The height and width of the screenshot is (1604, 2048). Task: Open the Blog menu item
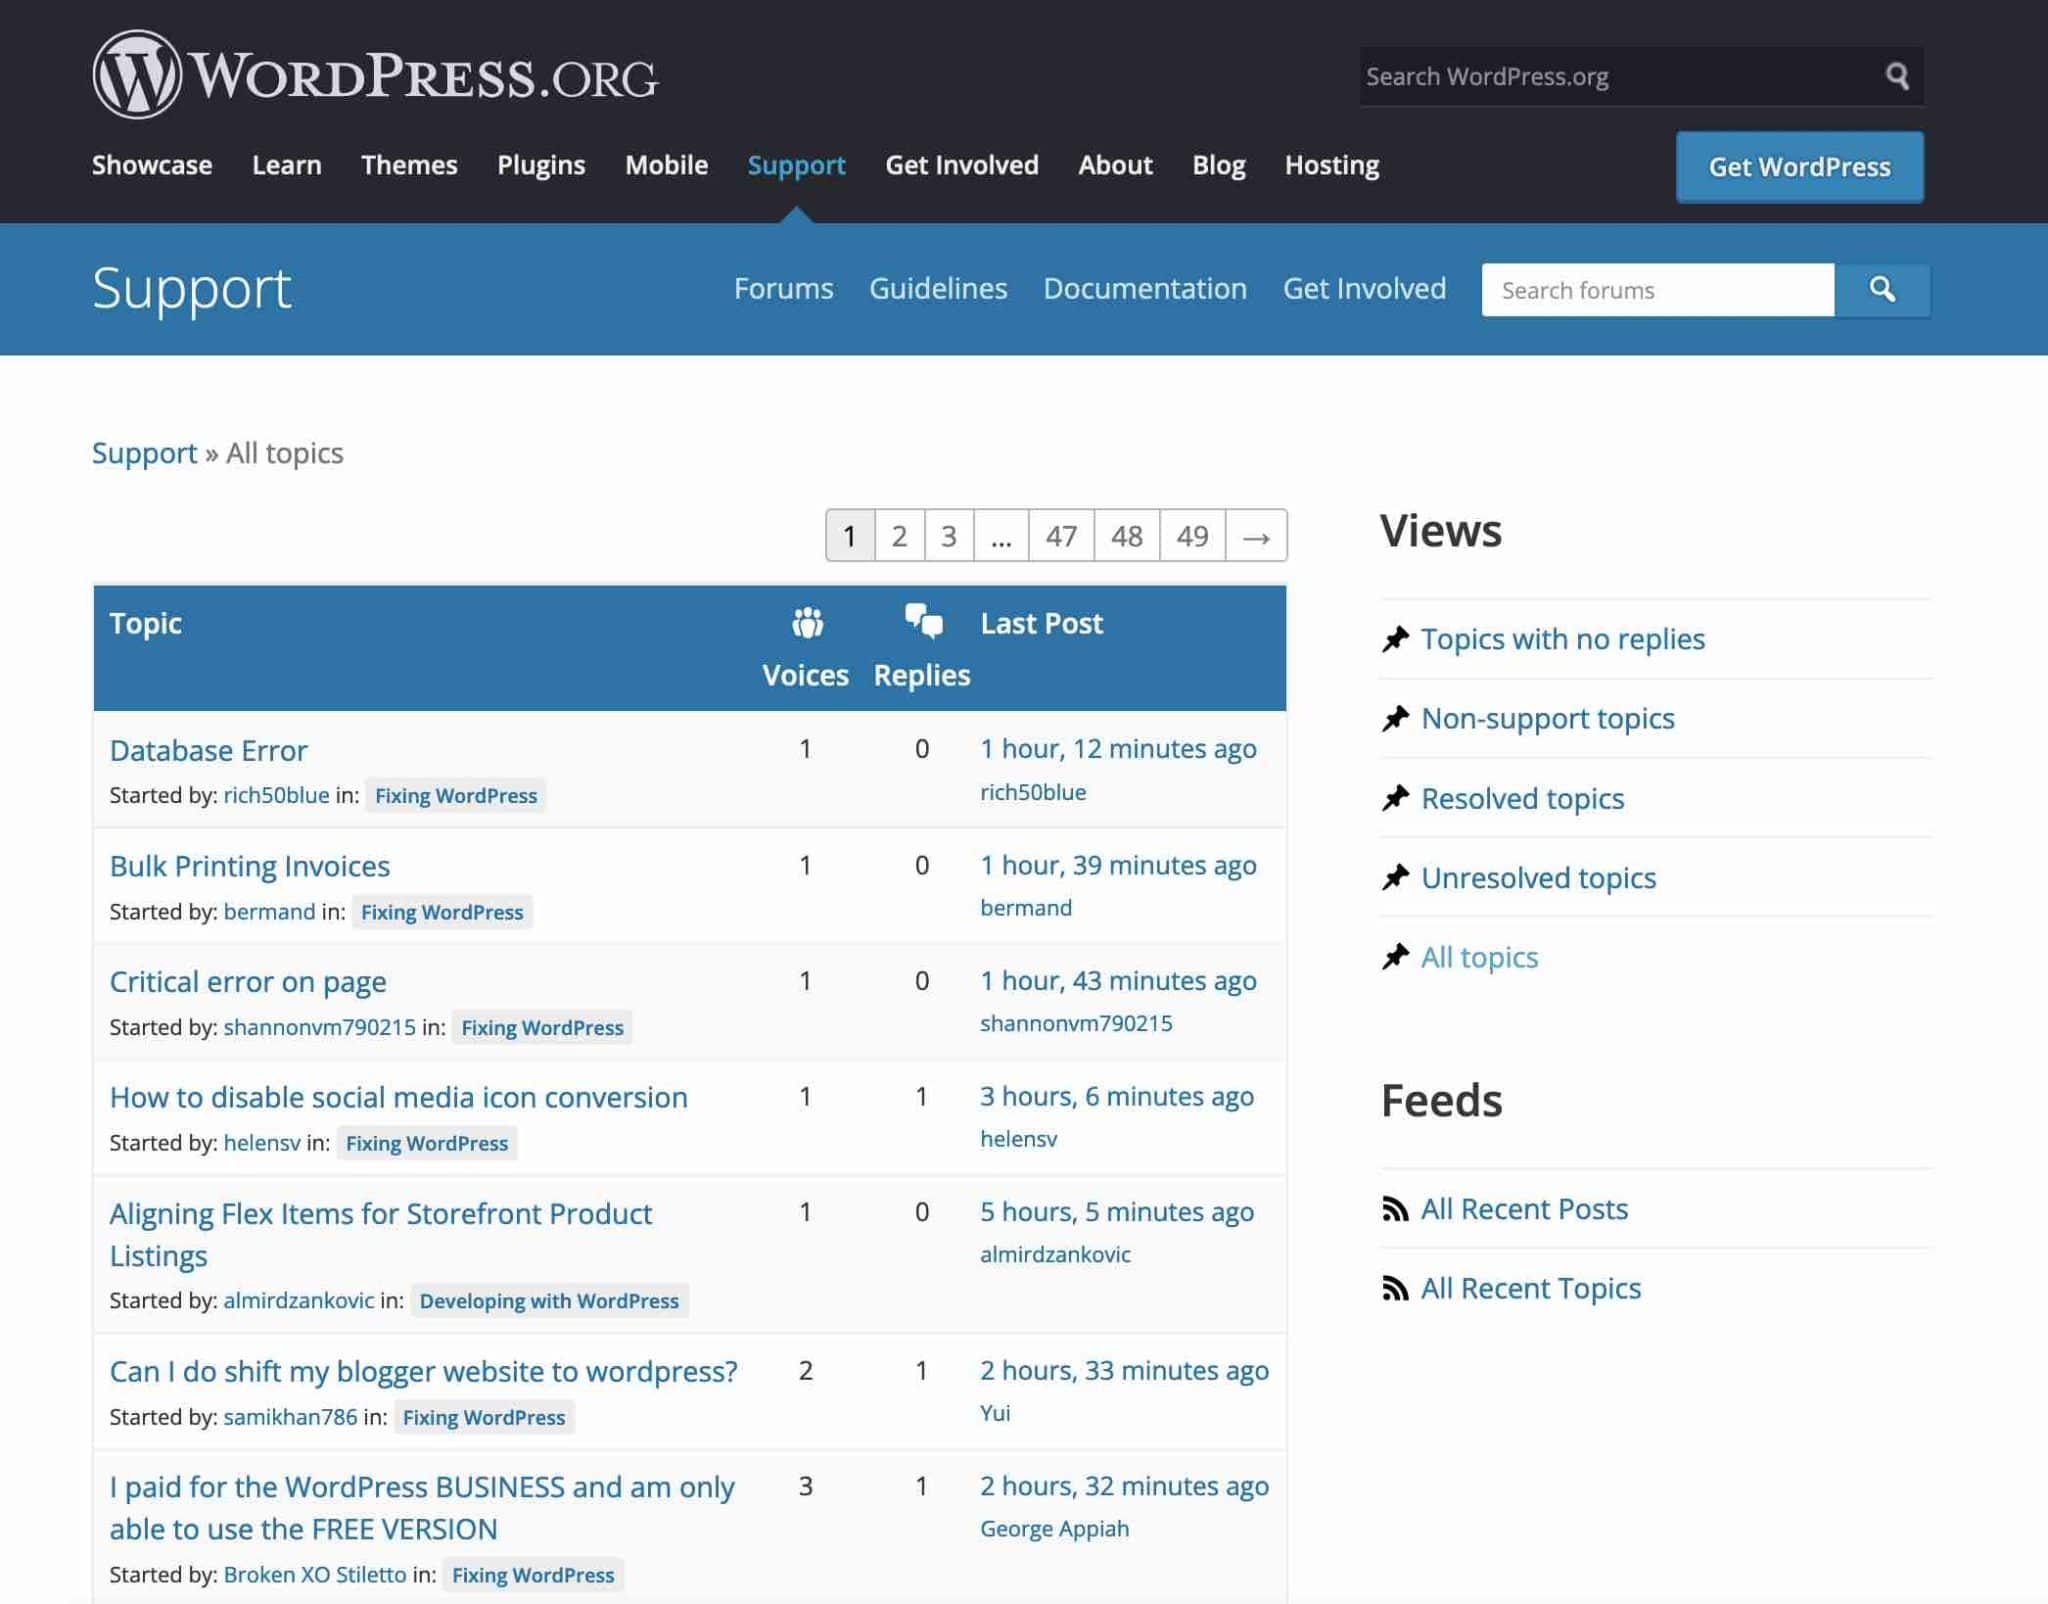pyautogui.click(x=1219, y=165)
